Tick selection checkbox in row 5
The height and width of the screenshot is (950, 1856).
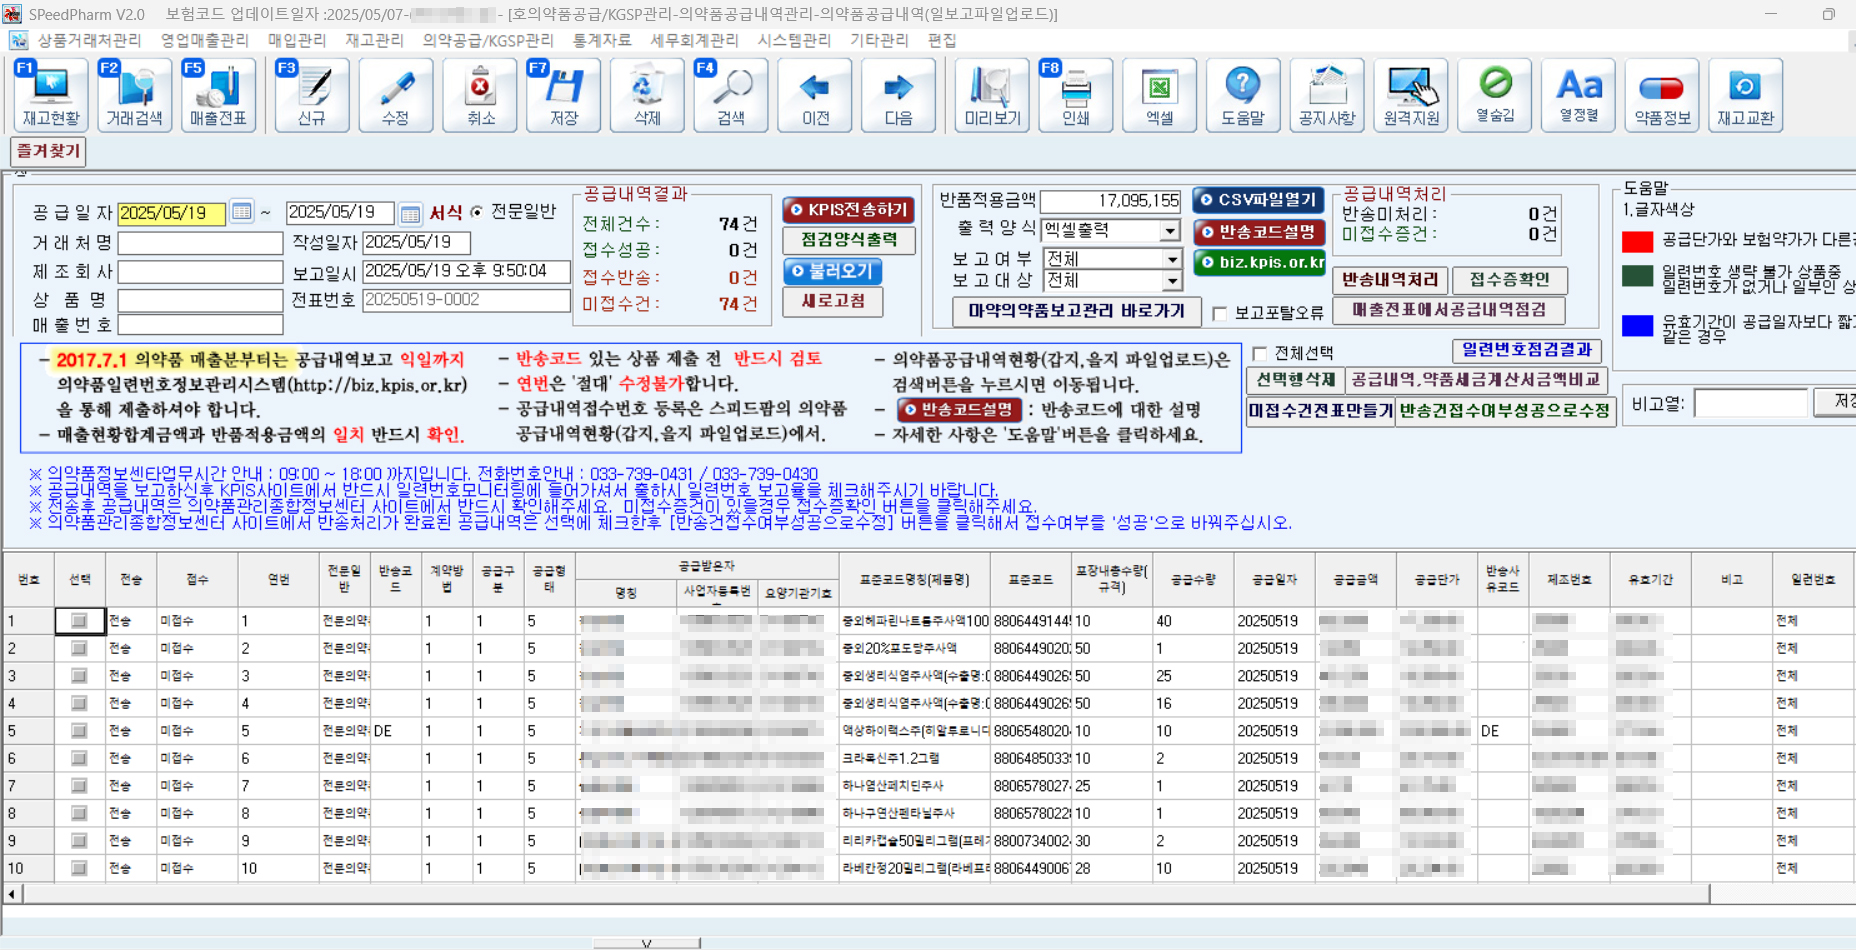79,731
